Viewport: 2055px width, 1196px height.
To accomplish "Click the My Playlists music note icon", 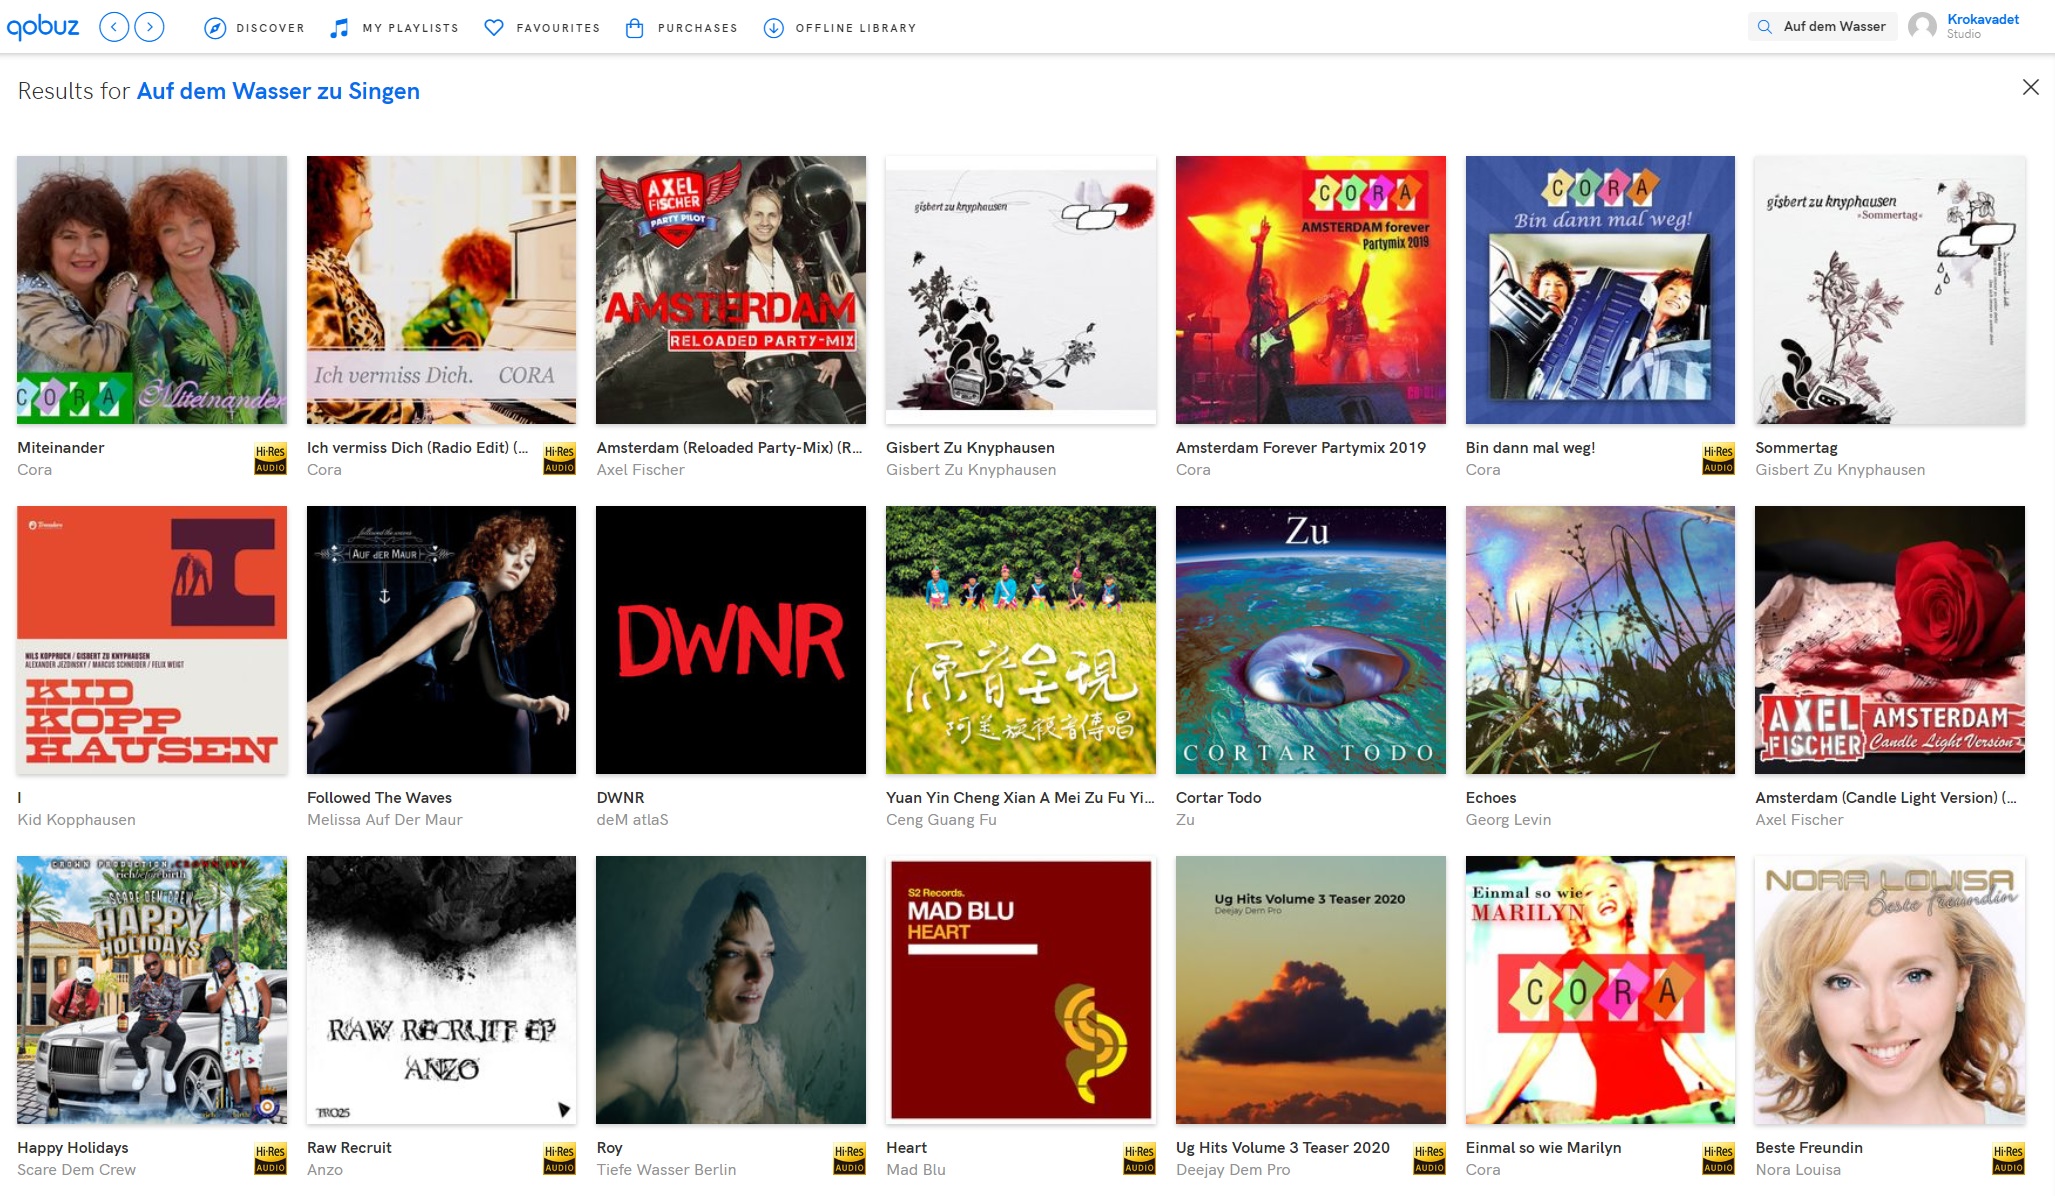I will (340, 28).
